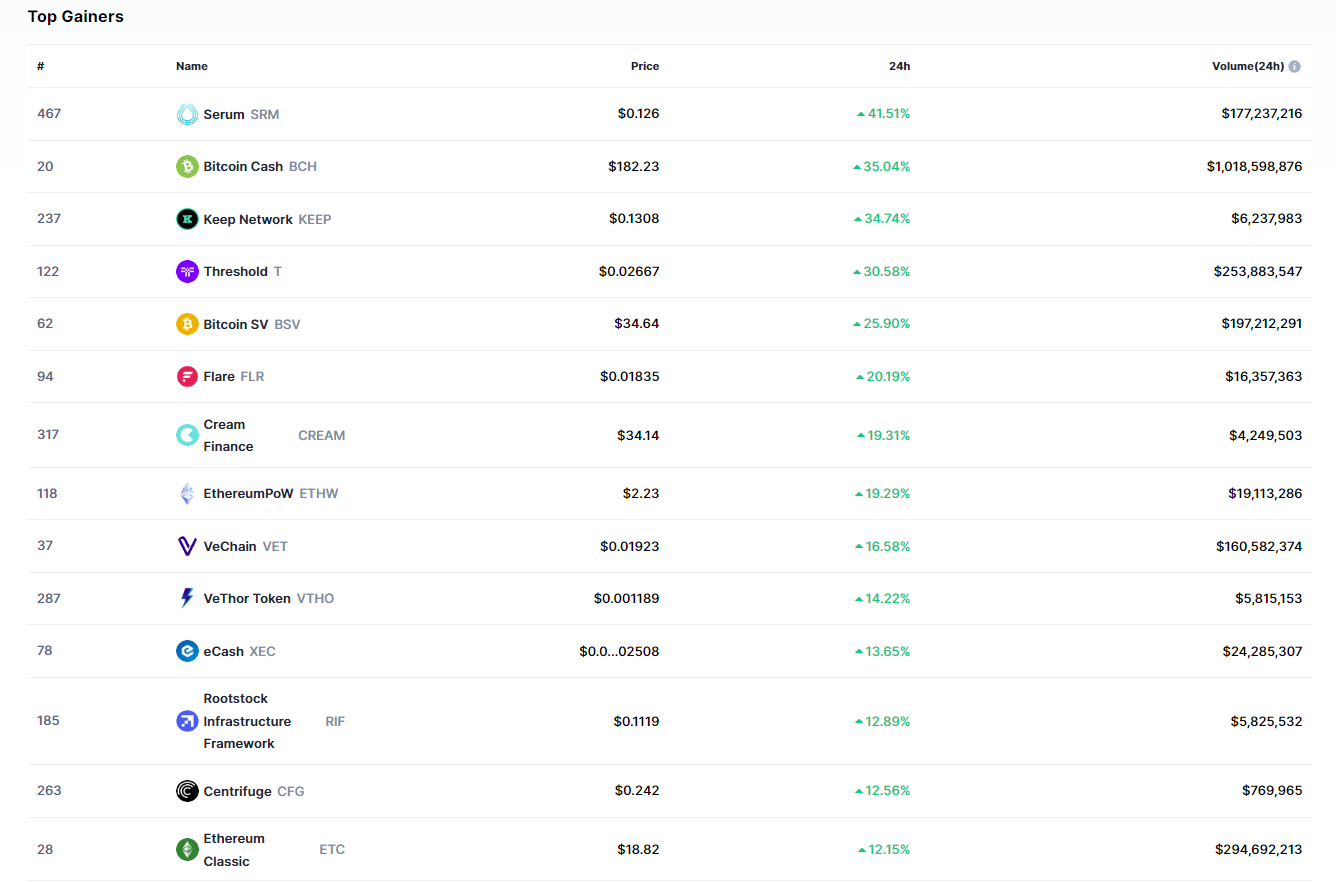The width and height of the screenshot is (1336, 882).
Task: Click the Bitcoin Cash green logo icon
Action: pos(187,167)
